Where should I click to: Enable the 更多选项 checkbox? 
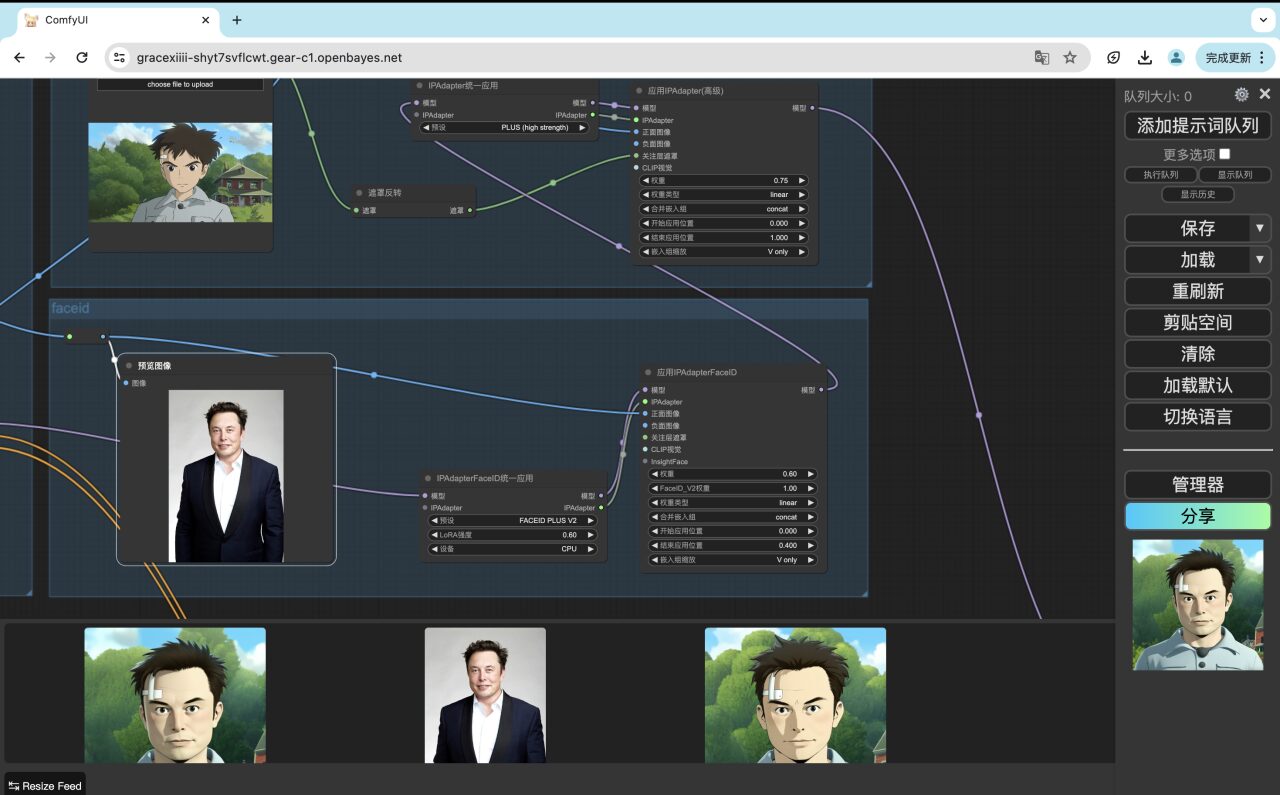point(1225,154)
